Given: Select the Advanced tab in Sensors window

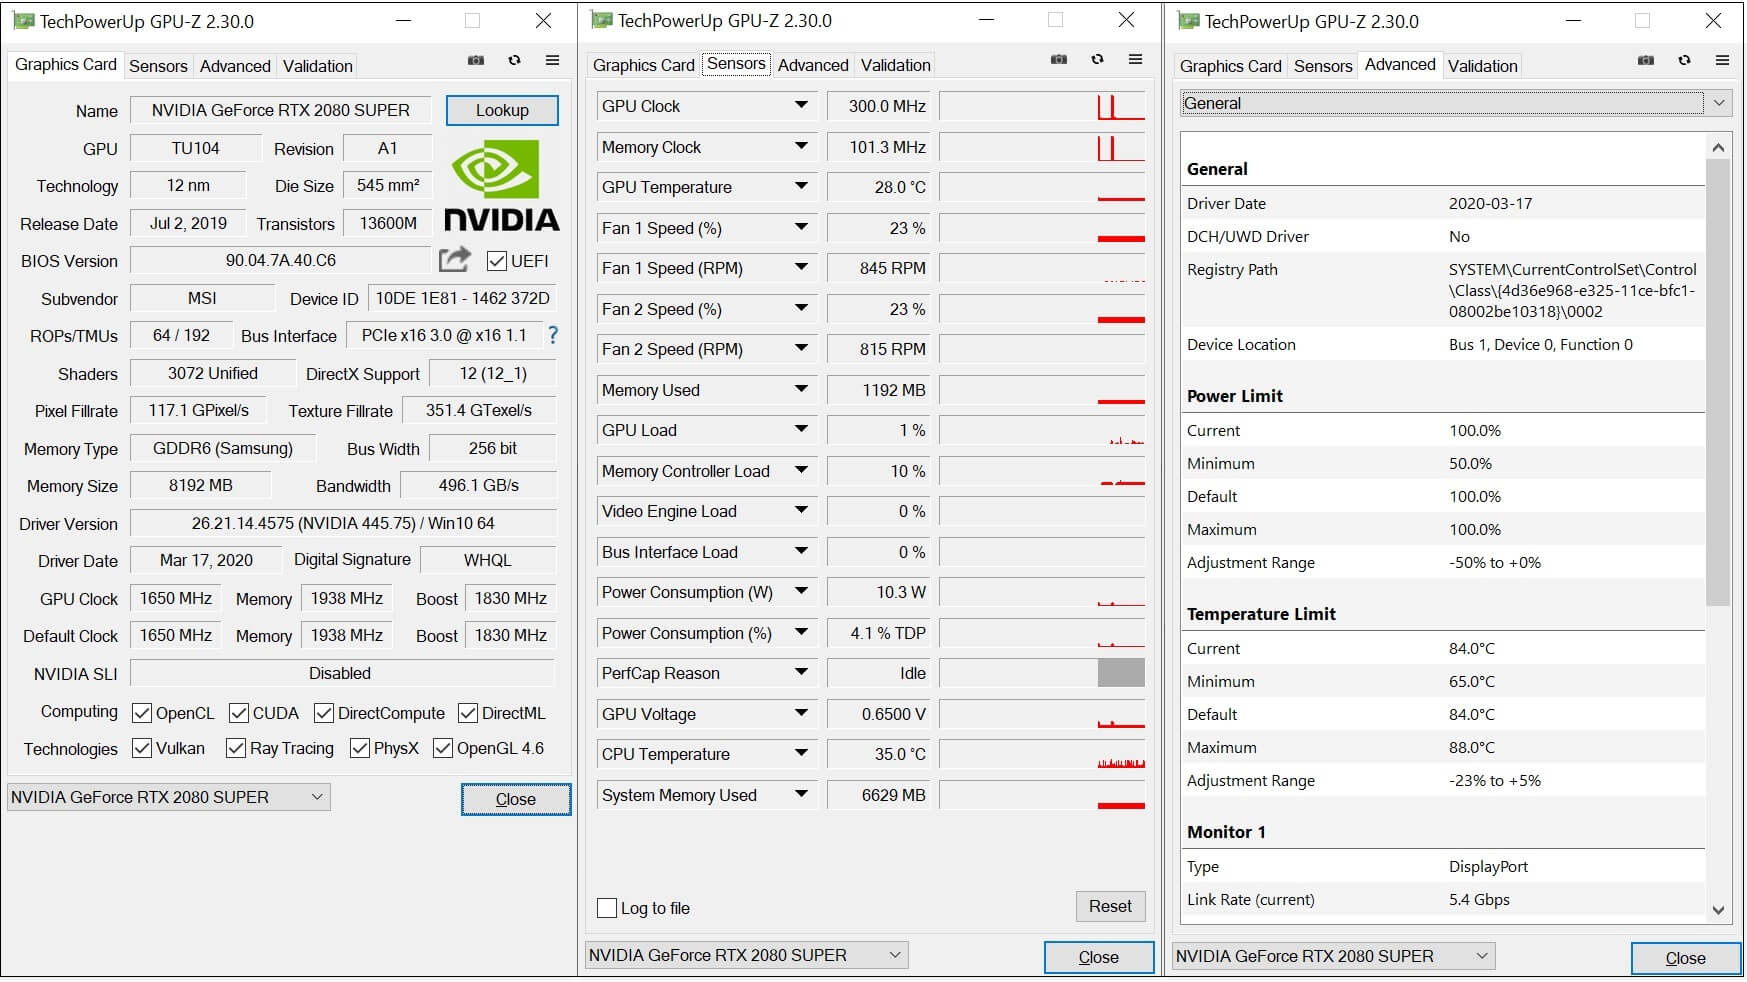Looking at the screenshot, I should (812, 65).
